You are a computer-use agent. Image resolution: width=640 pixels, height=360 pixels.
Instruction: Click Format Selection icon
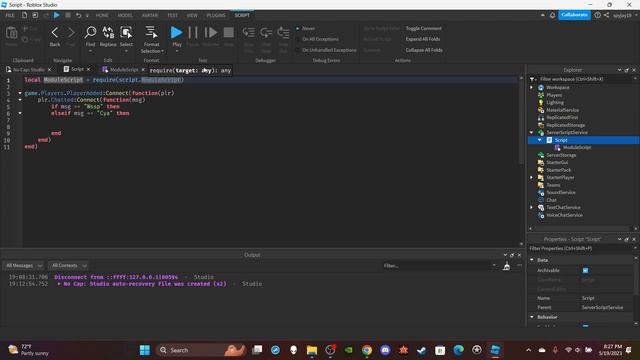[x=151, y=32]
